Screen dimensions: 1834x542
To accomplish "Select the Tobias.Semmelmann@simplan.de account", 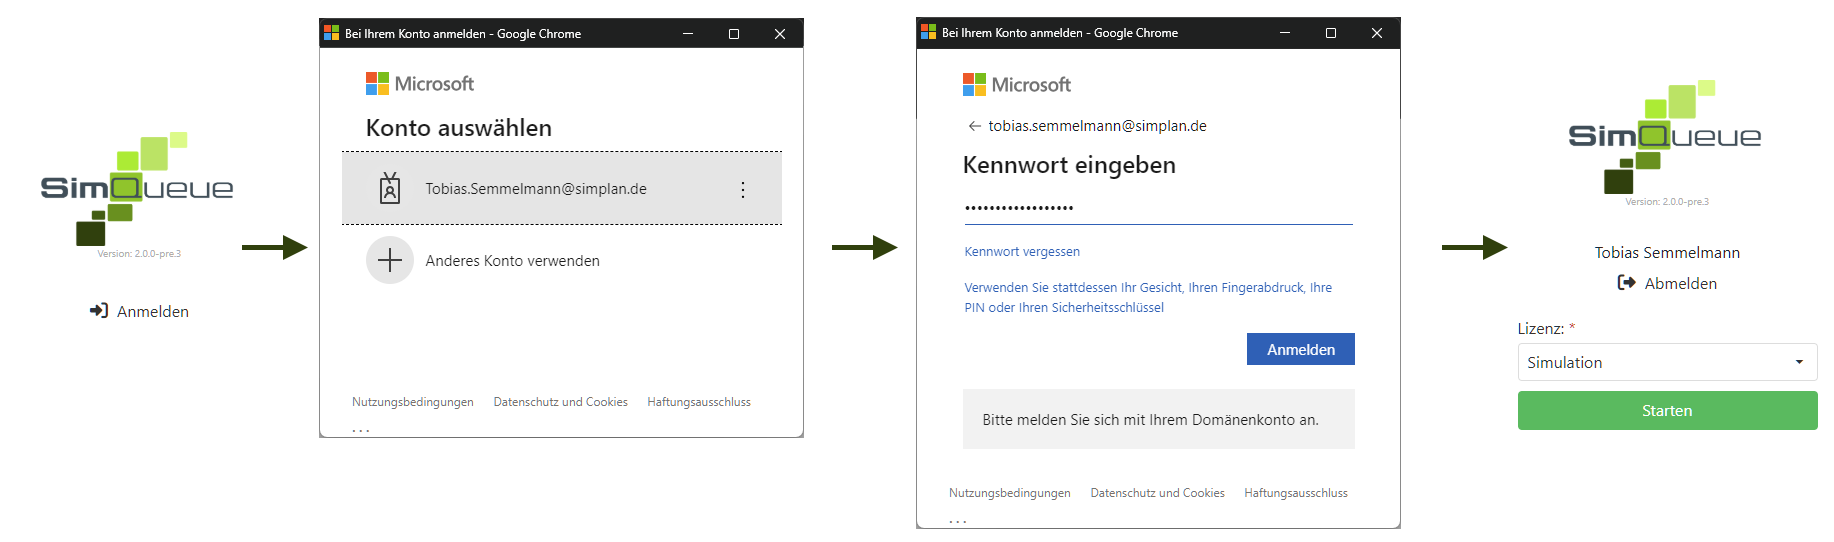I will [x=562, y=188].
